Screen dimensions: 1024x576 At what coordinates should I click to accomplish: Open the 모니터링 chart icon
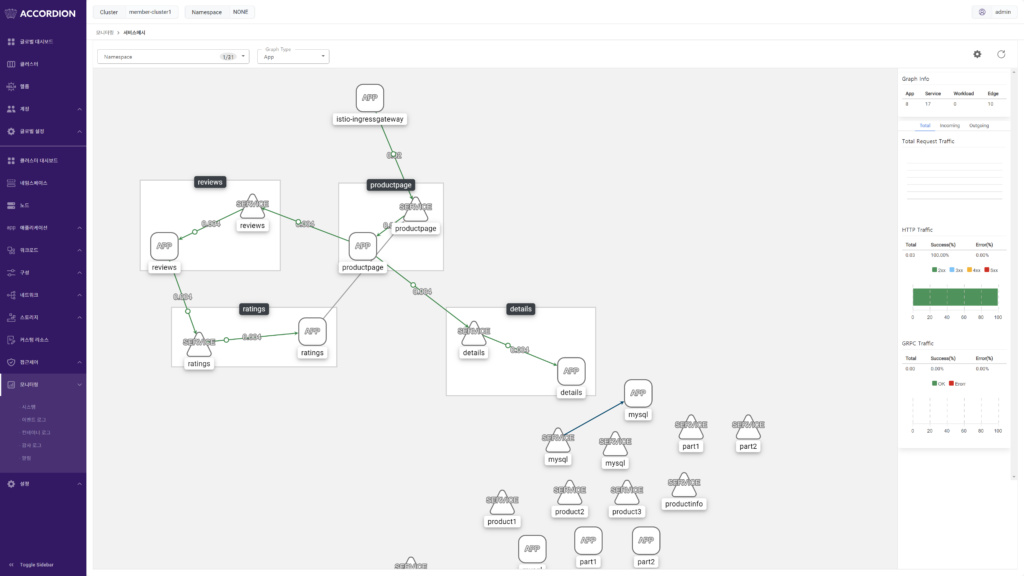pyautogui.click(x=11, y=385)
